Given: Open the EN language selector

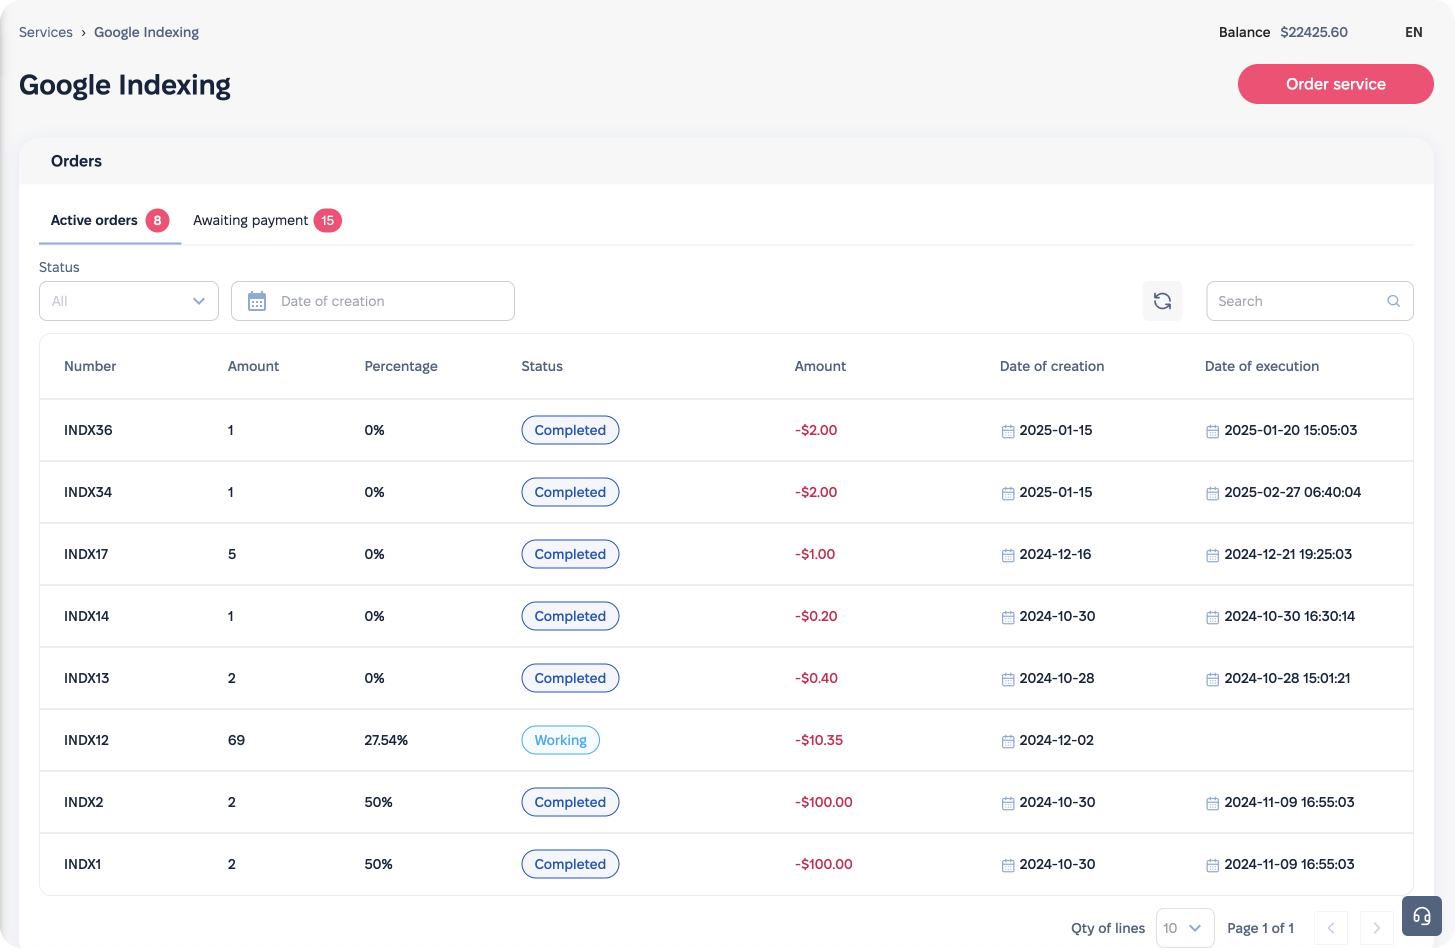Looking at the screenshot, I should (1413, 32).
